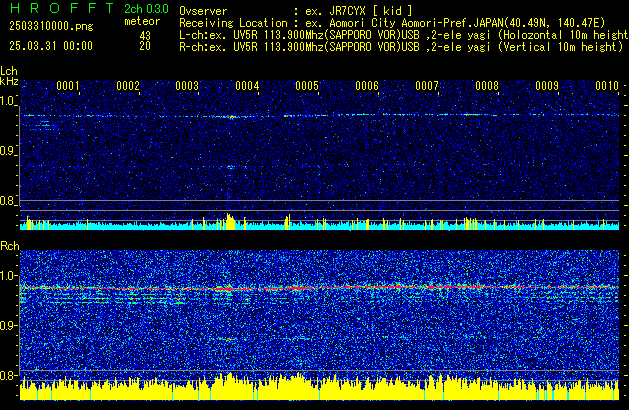Select the 0001 minute marker
629x410 pixels.
[x=68, y=86]
